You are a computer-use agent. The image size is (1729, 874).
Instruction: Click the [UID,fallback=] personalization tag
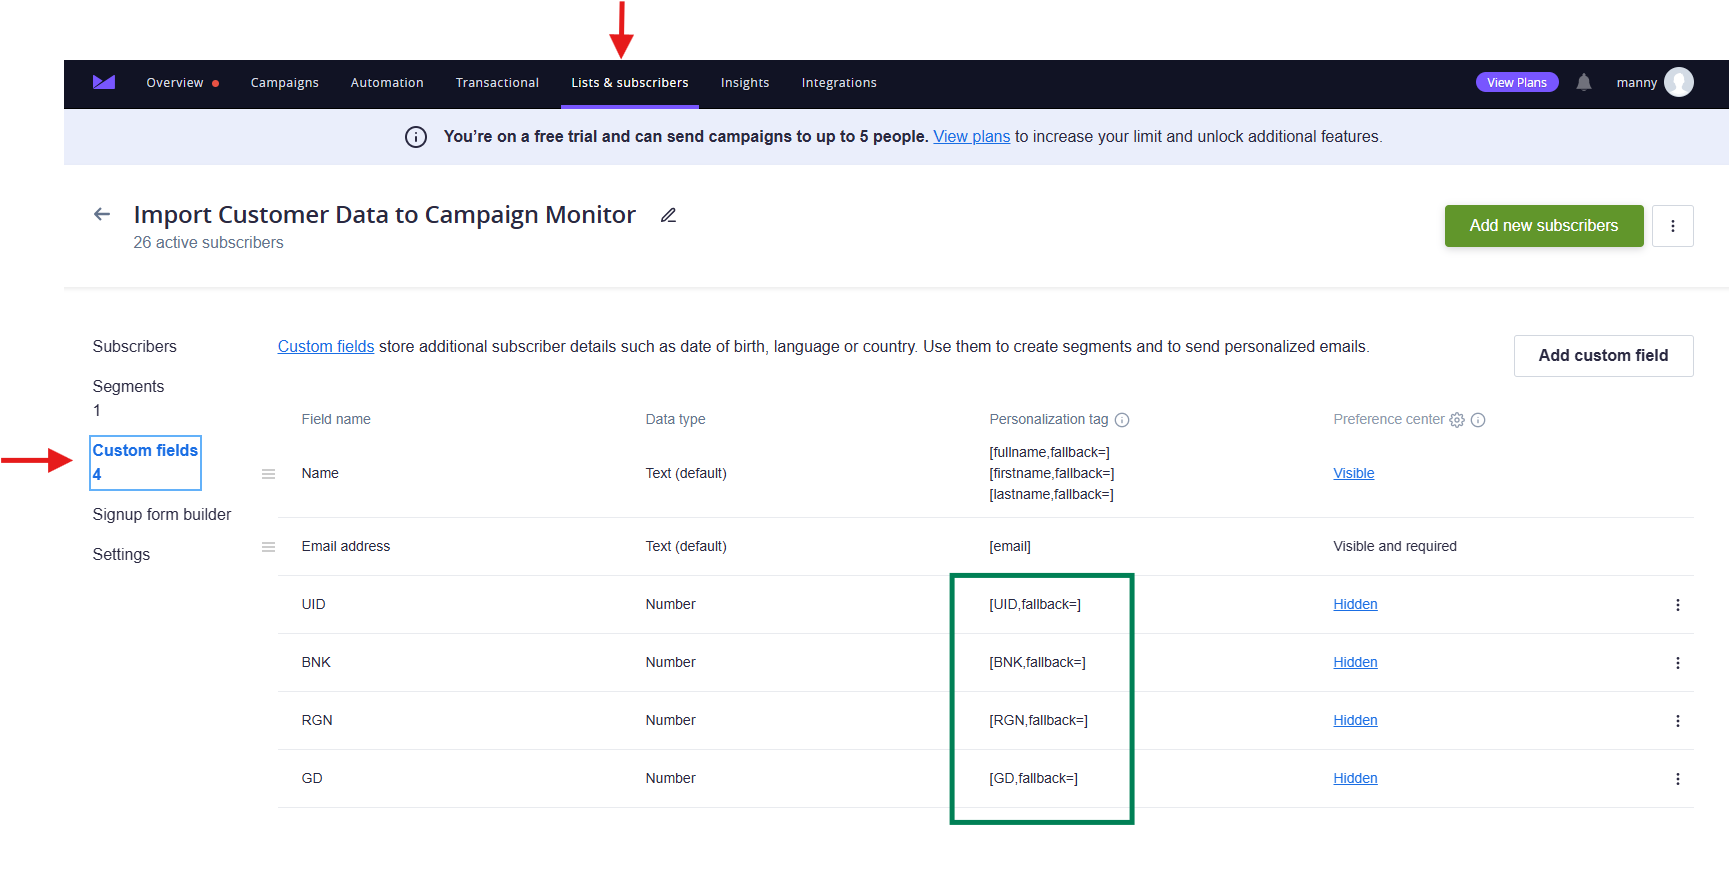(1035, 605)
